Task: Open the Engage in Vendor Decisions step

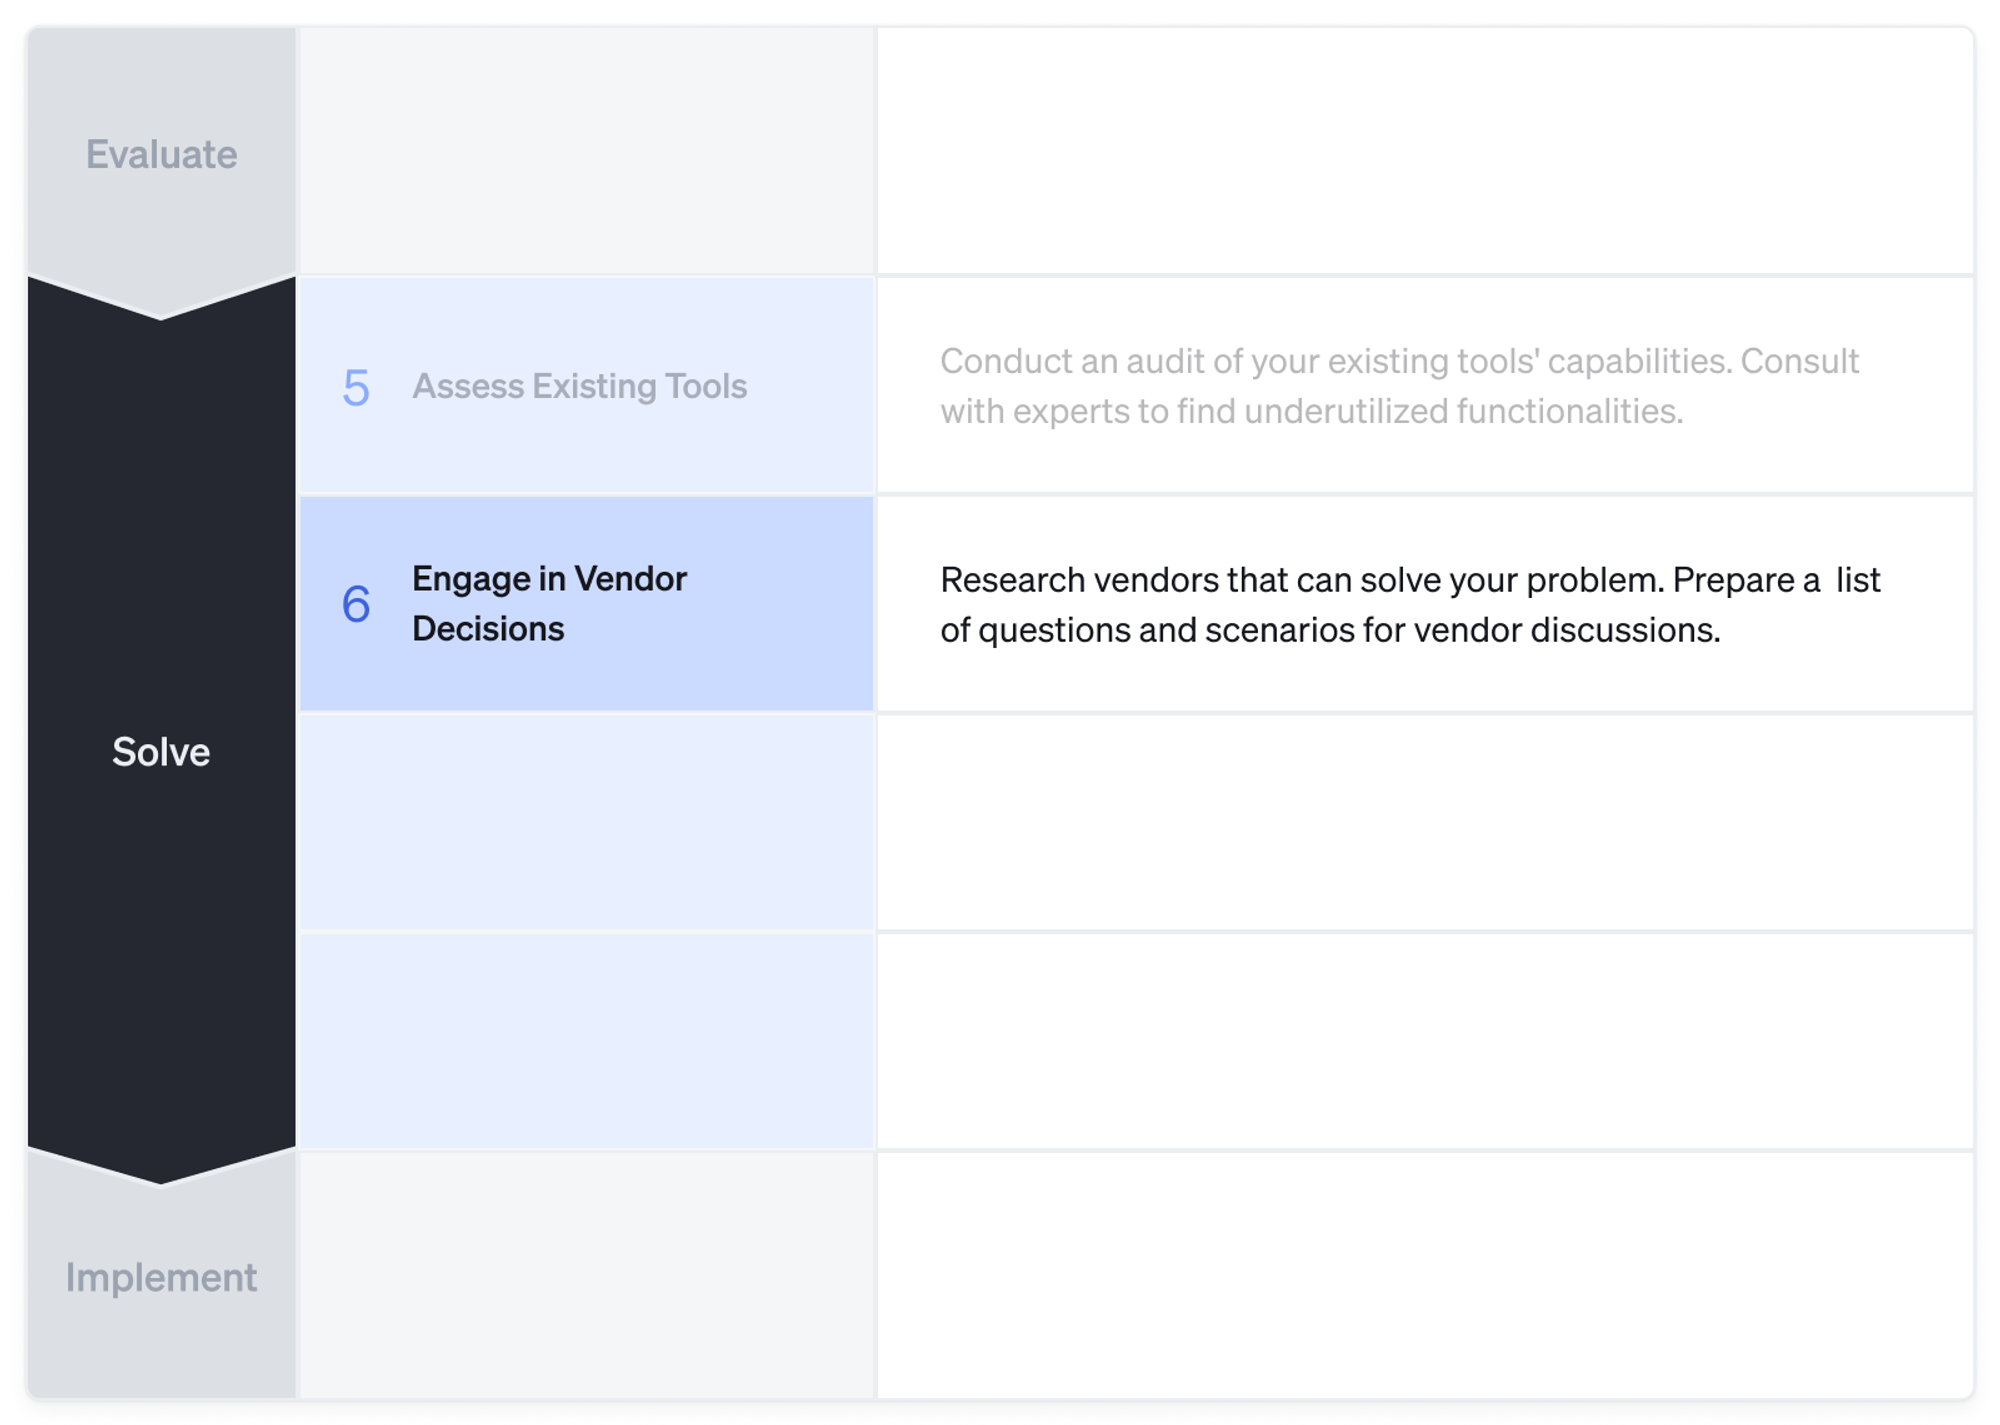Action: pos(549,604)
